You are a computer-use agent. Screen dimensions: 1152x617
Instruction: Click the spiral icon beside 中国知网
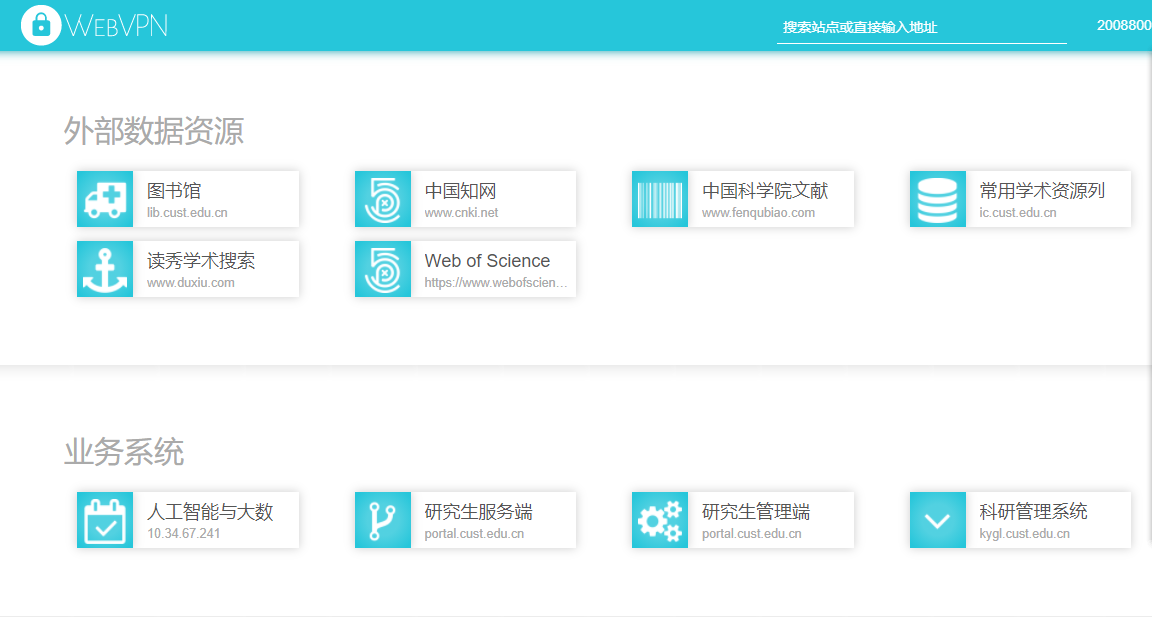click(383, 199)
